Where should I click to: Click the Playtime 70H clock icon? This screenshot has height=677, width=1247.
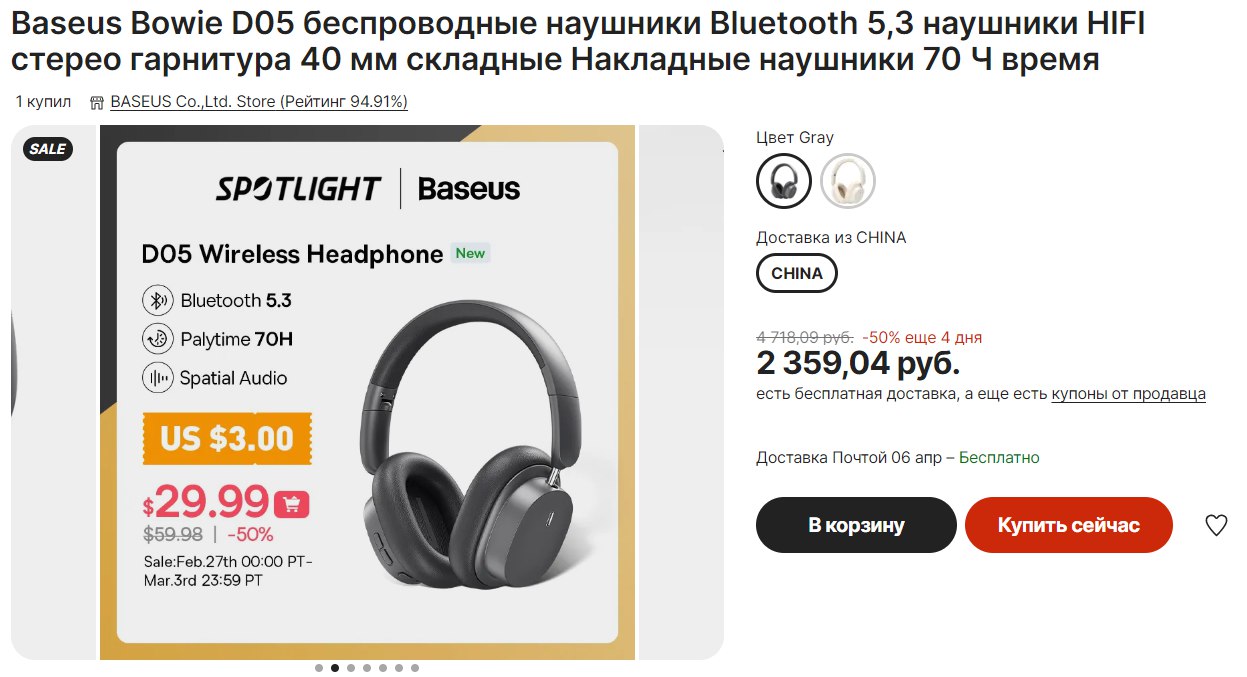coord(157,339)
